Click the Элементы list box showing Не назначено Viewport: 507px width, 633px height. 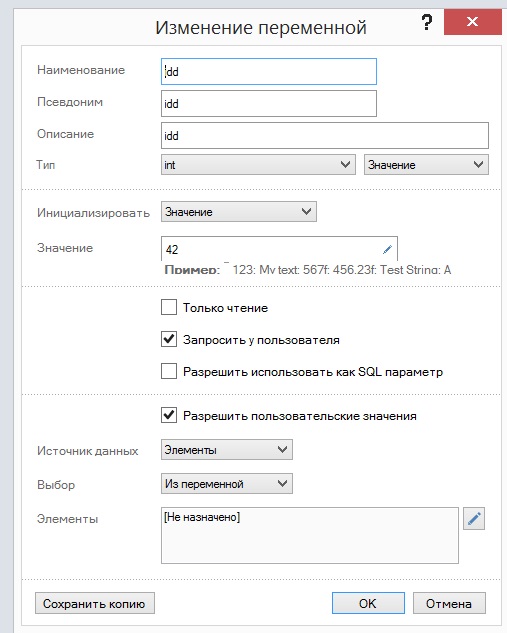[x=310, y=535]
